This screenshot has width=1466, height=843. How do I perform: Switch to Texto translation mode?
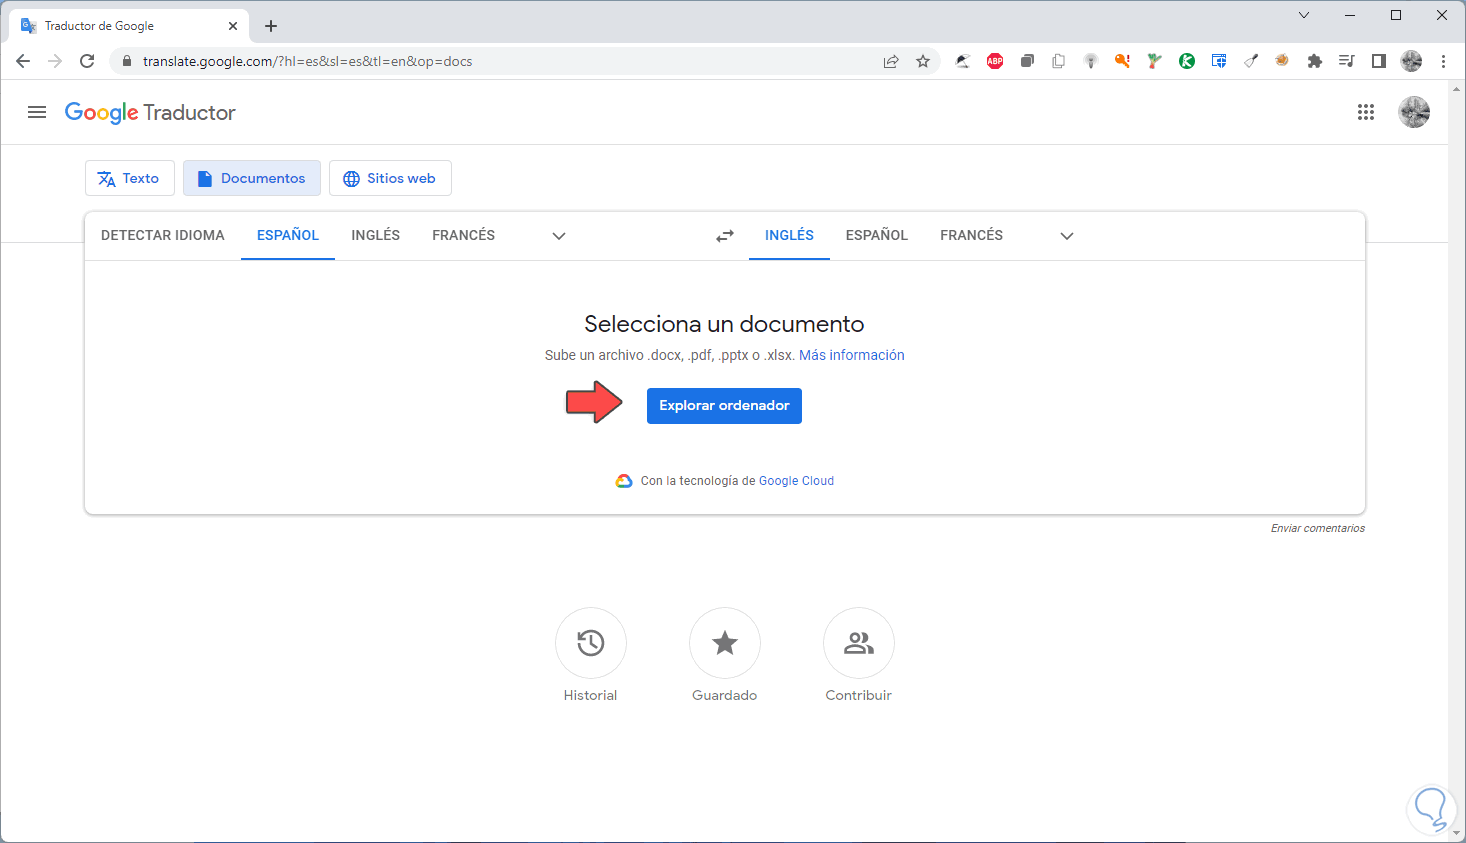point(129,178)
